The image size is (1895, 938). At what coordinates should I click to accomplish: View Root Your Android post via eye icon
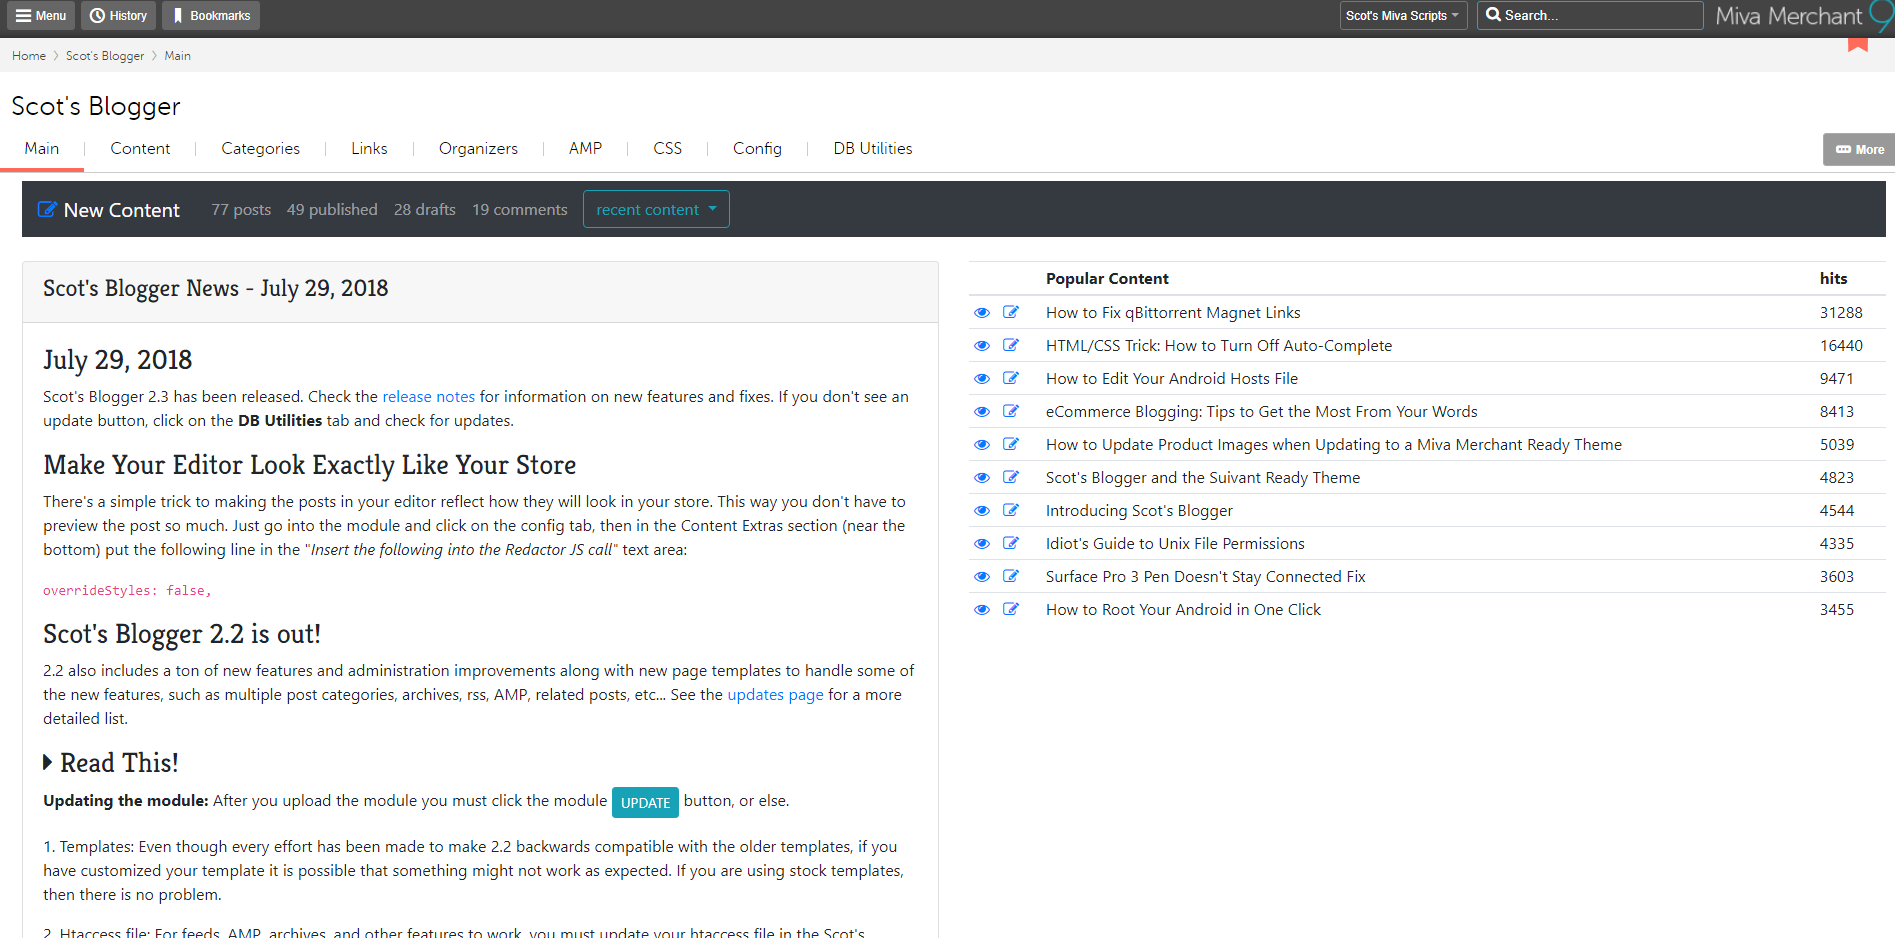[982, 610]
